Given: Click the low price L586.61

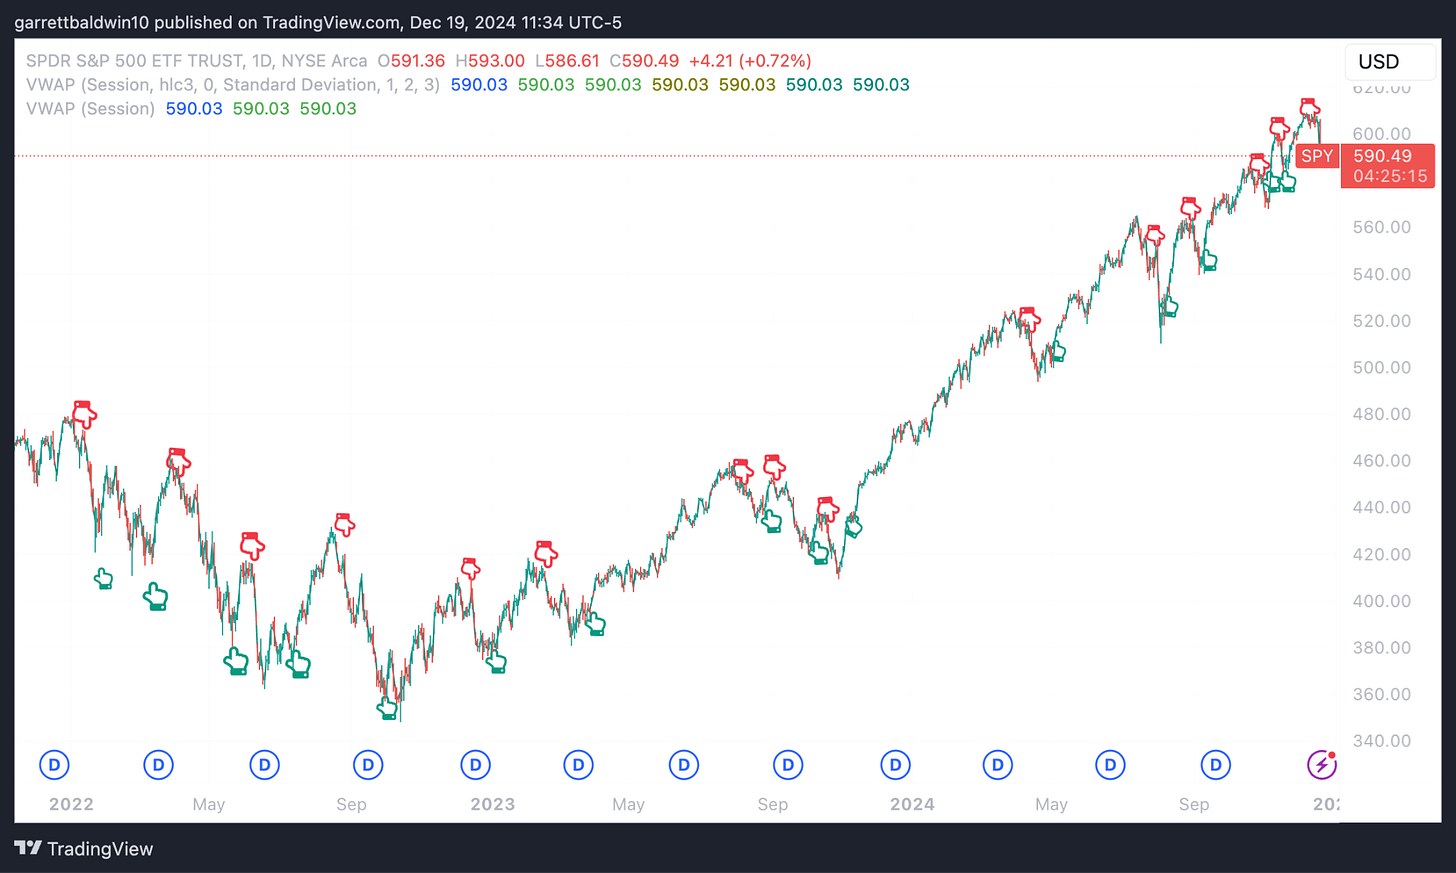Looking at the screenshot, I should tap(567, 61).
